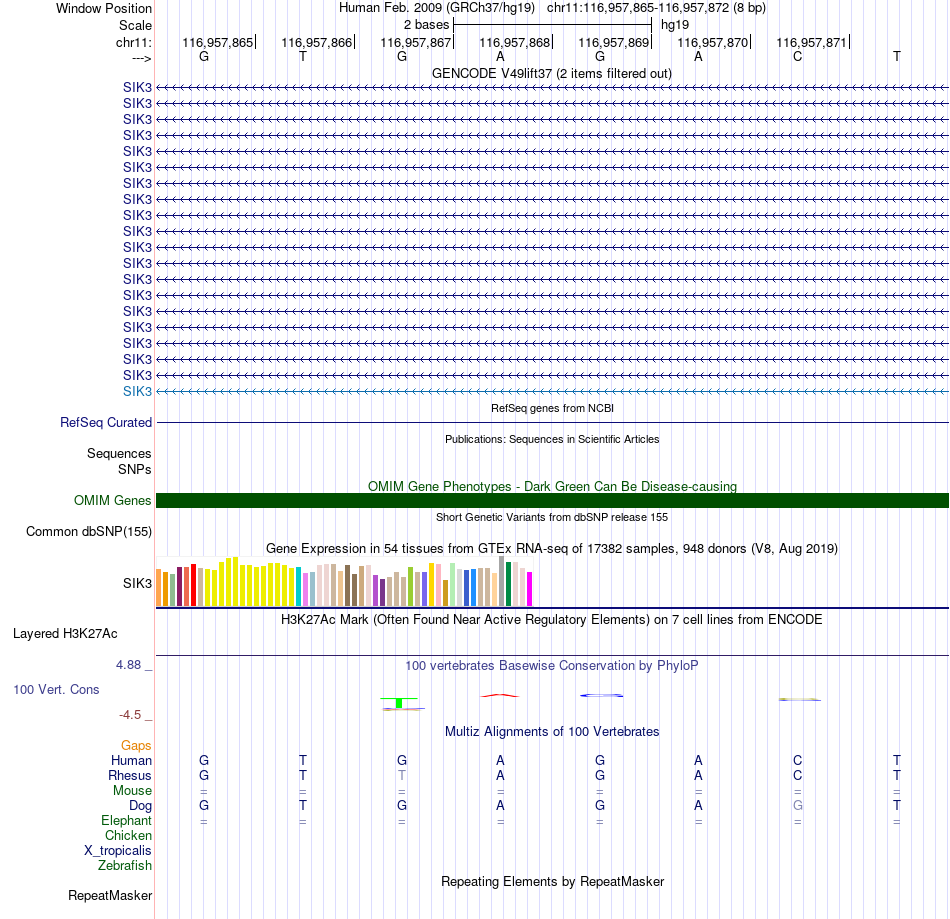Open the 'RefSeq genes from NCBI' track title
Viewport: 950px width, 919px height.
click(552, 408)
